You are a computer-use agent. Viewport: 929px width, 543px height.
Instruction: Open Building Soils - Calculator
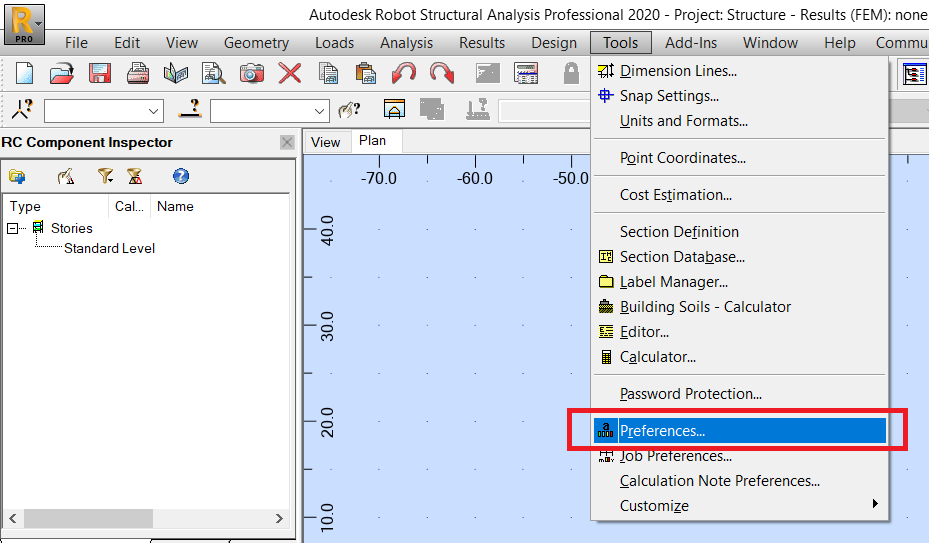tap(740, 306)
